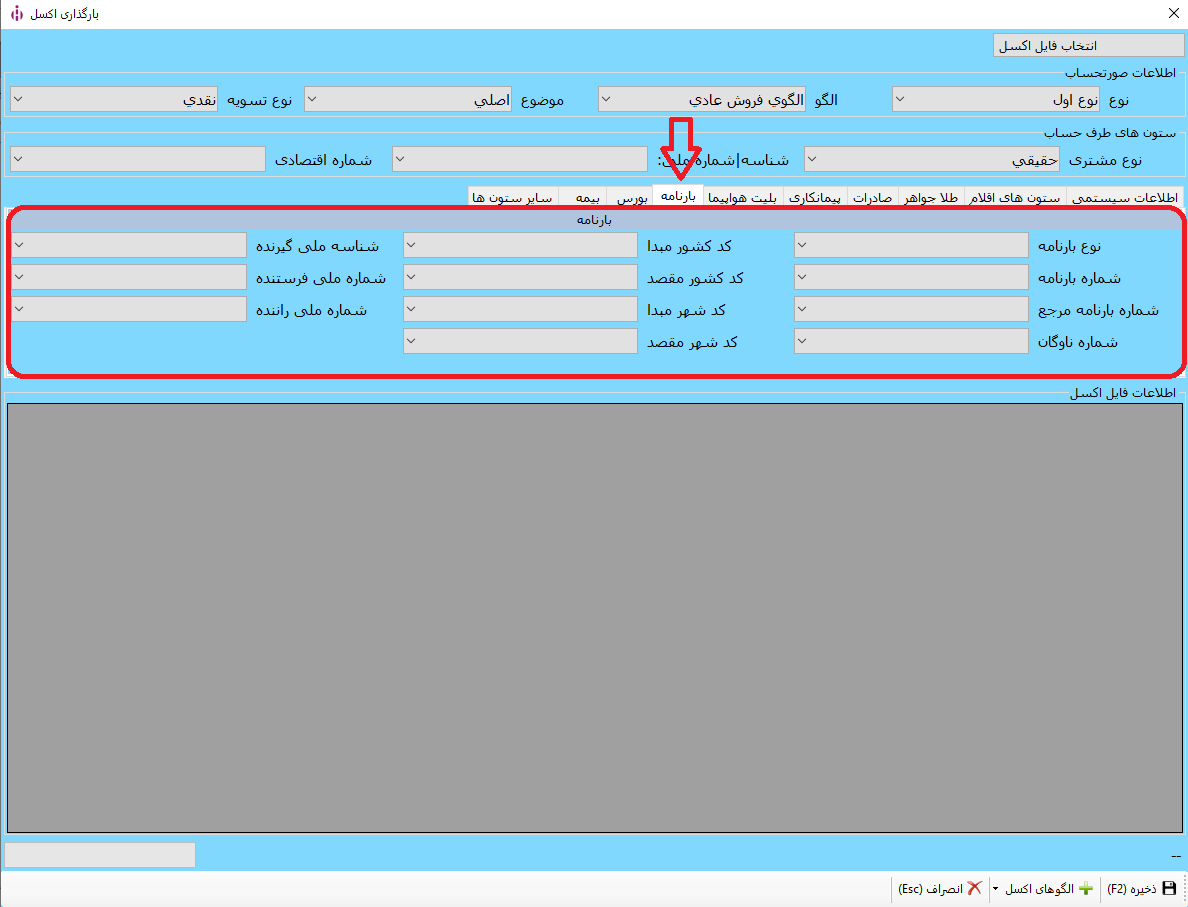Click the app logo in title bar
The height and width of the screenshot is (907, 1188).
tap(16, 14)
